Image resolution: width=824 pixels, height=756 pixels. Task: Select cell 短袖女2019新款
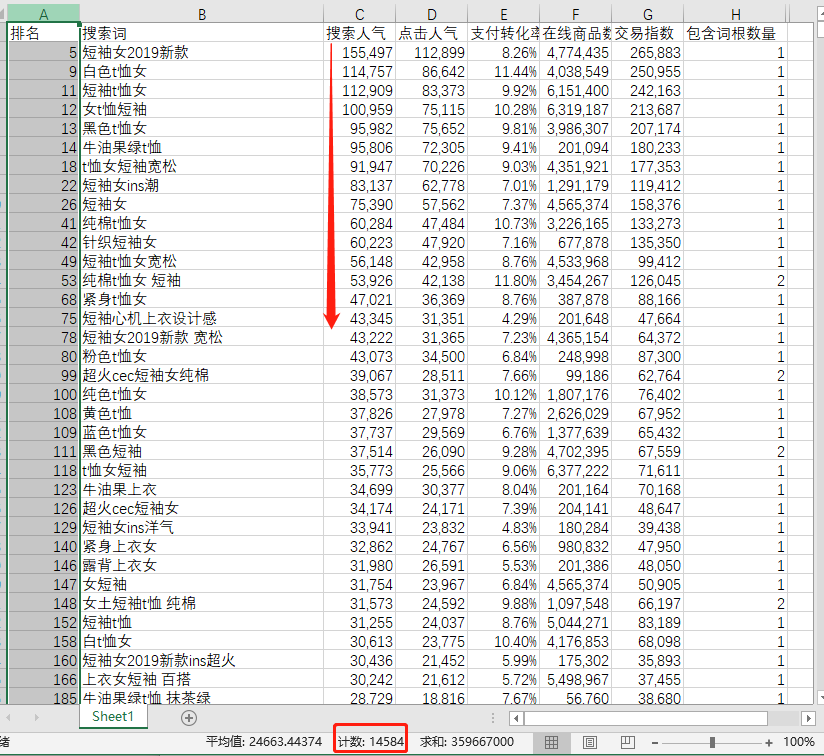coord(202,53)
